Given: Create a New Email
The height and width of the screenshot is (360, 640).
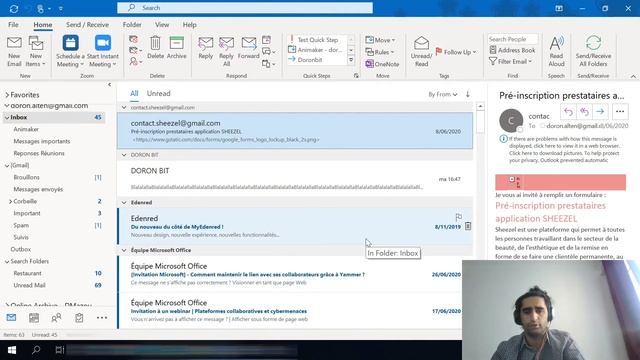Looking at the screenshot, I should coord(14,51).
